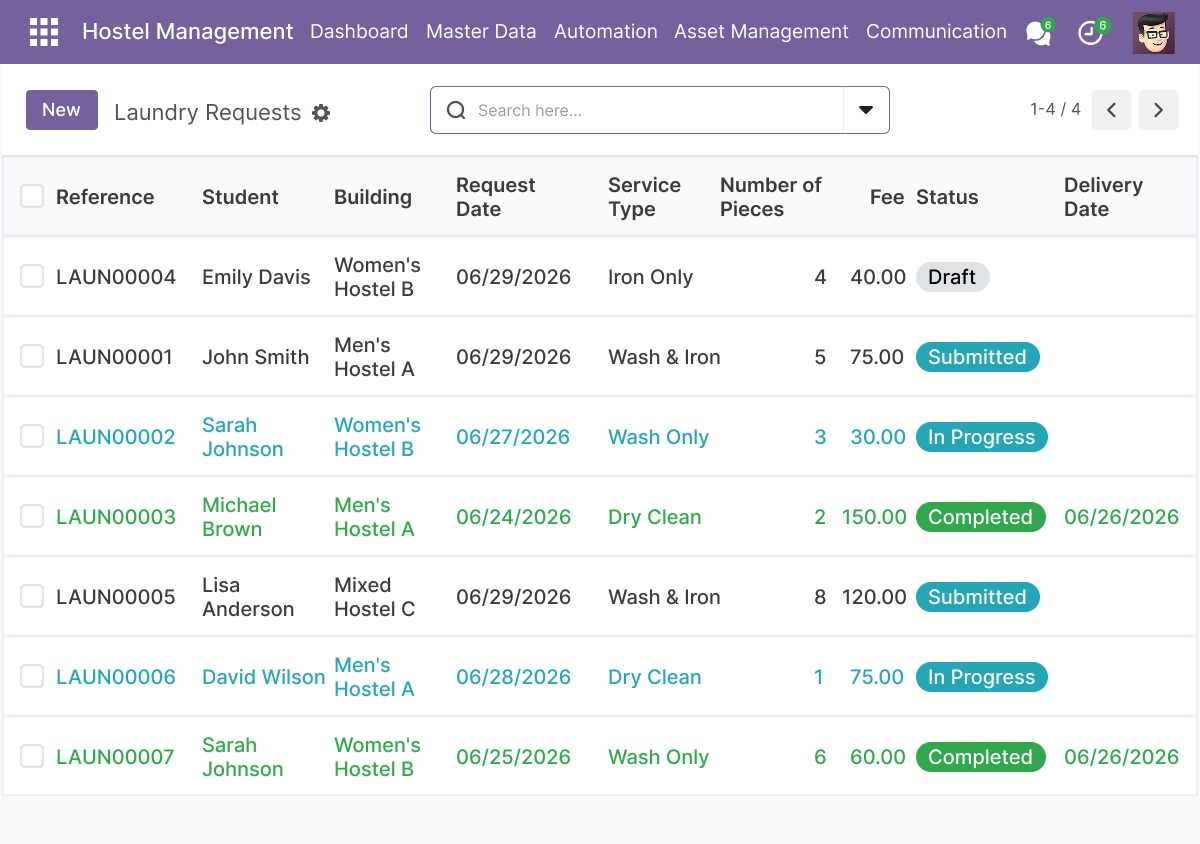Sort by the Reference column header
Viewport: 1200px width, 844px height.
click(105, 197)
